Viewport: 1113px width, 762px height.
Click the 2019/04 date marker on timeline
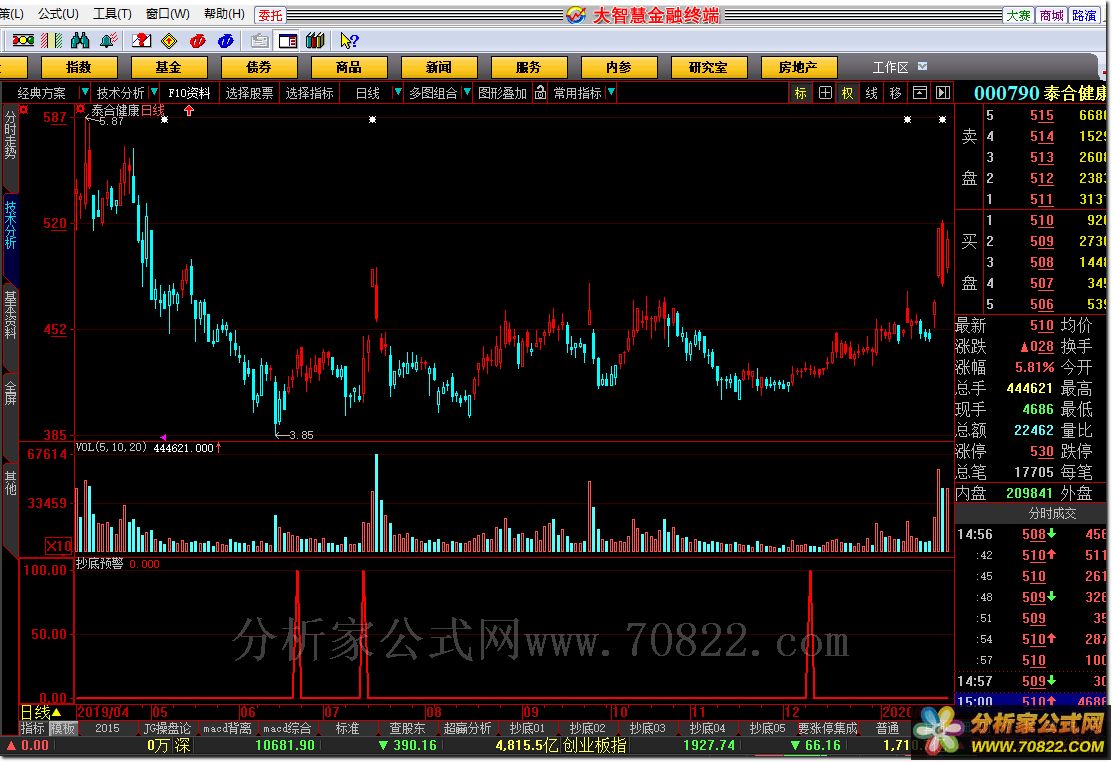pos(103,712)
